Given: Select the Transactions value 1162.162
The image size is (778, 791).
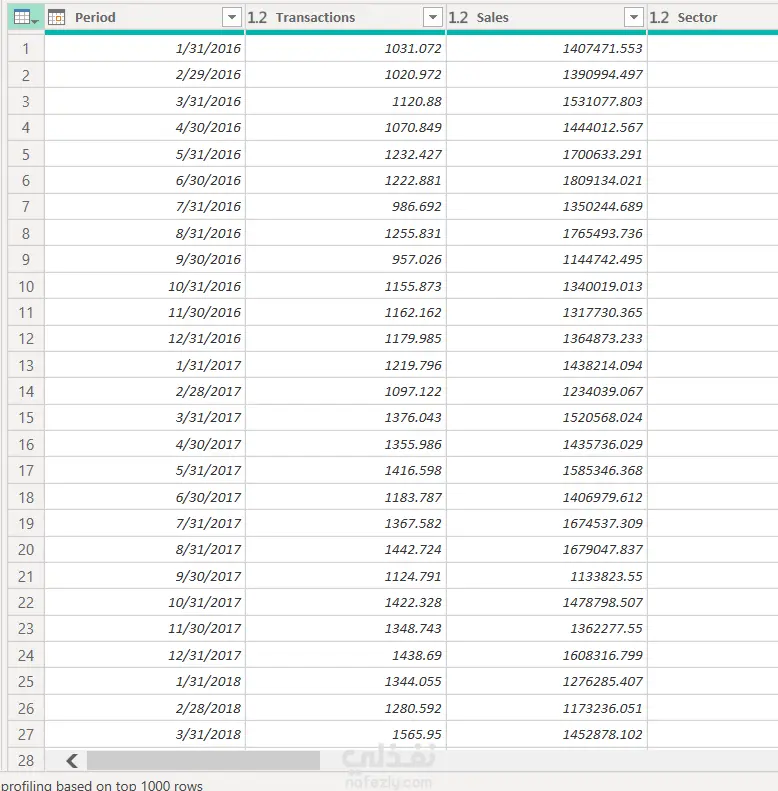Looking at the screenshot, I should tap(346, 313).
